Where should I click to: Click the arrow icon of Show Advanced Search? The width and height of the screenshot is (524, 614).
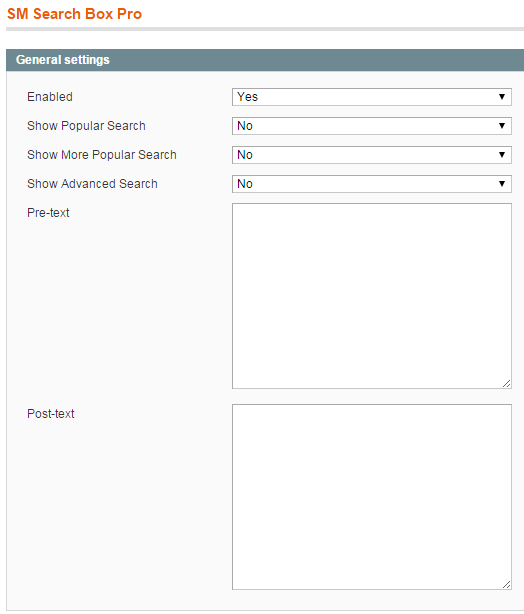coord(502,184)
